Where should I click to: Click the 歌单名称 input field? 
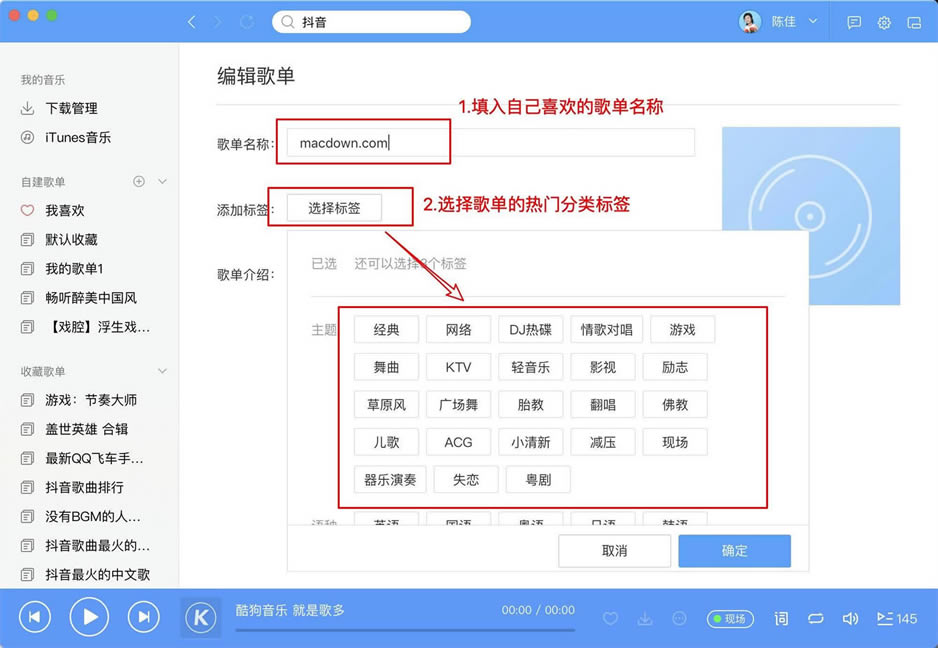490,143
